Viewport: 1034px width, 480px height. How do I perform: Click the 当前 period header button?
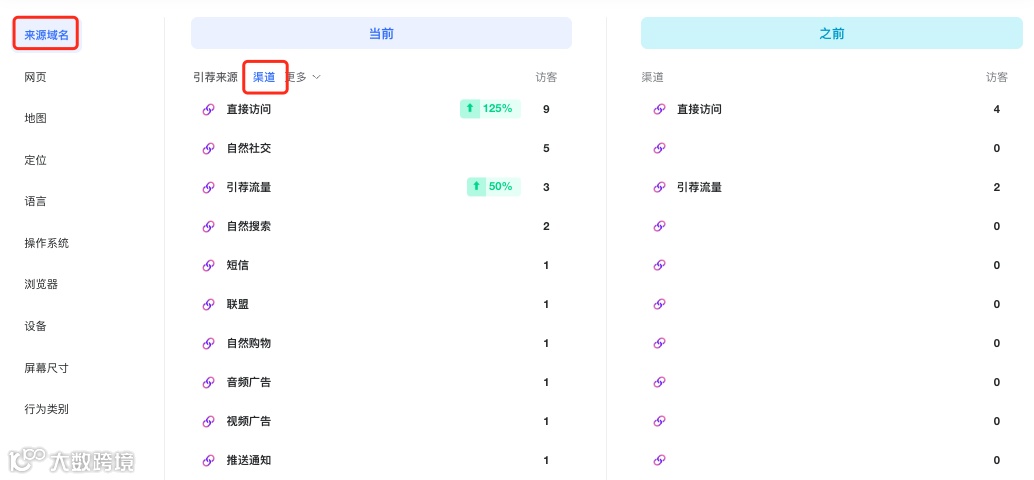[381, 33]
